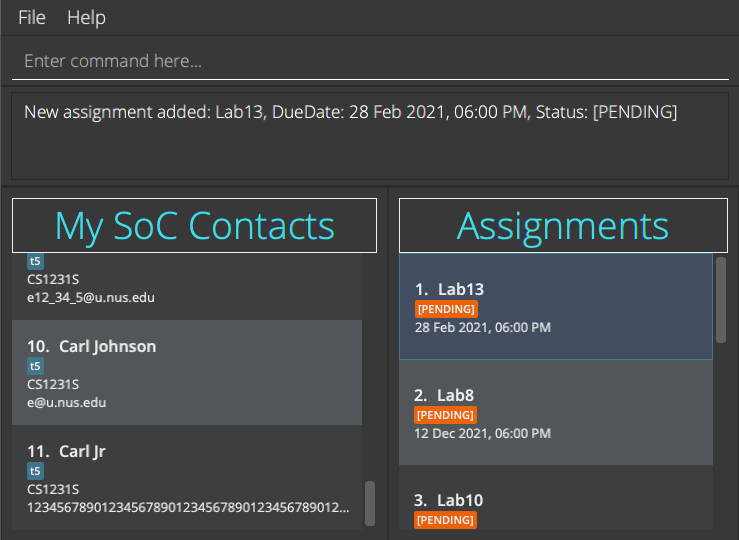Click the long numeric email under Carl Jr
Image resolution: width=739 pixels, height=540 pixels.
coord(188,508)
